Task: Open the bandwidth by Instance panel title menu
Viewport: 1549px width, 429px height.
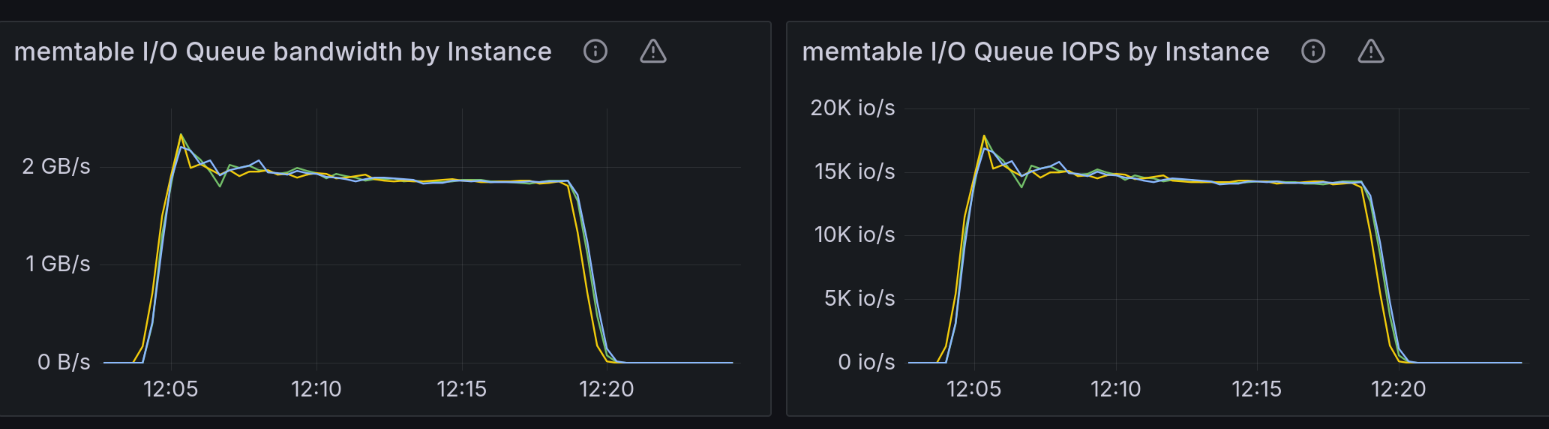Action: (283, 52)
